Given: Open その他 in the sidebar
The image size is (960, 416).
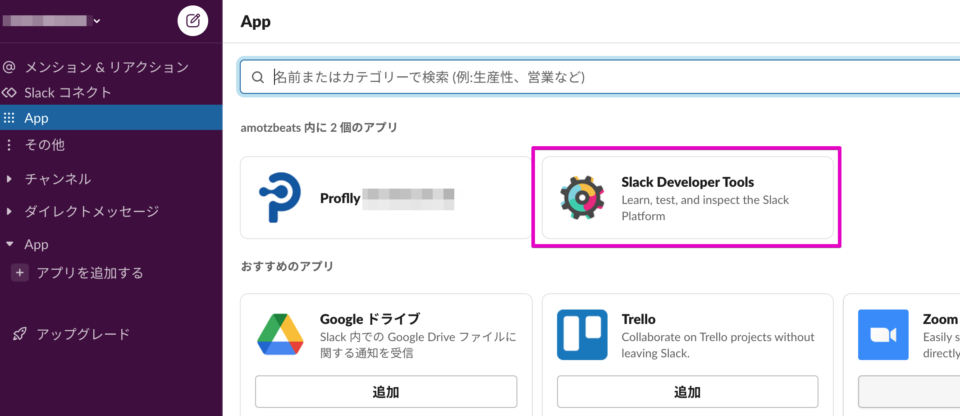Looking at the screenshot, I should [x=45, y=145].
